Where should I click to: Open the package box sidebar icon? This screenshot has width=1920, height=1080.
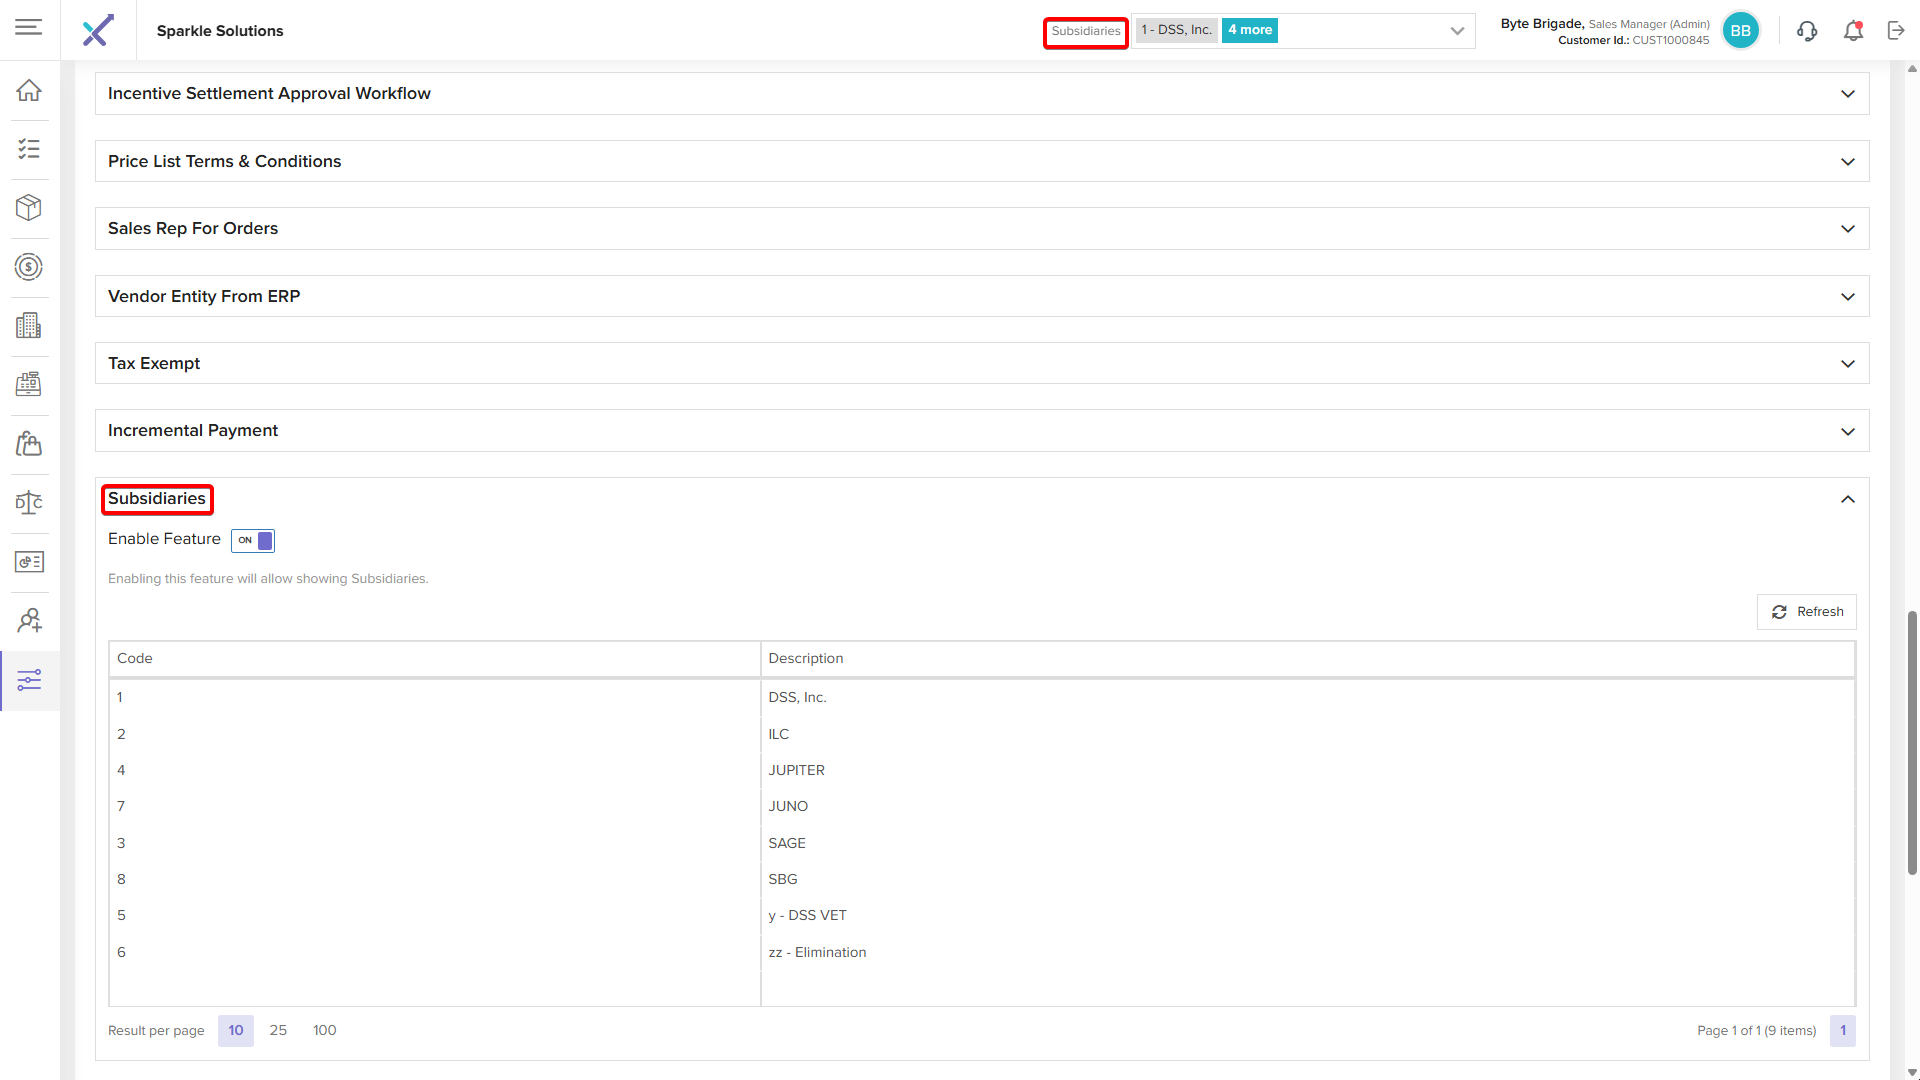coord(29,207)
